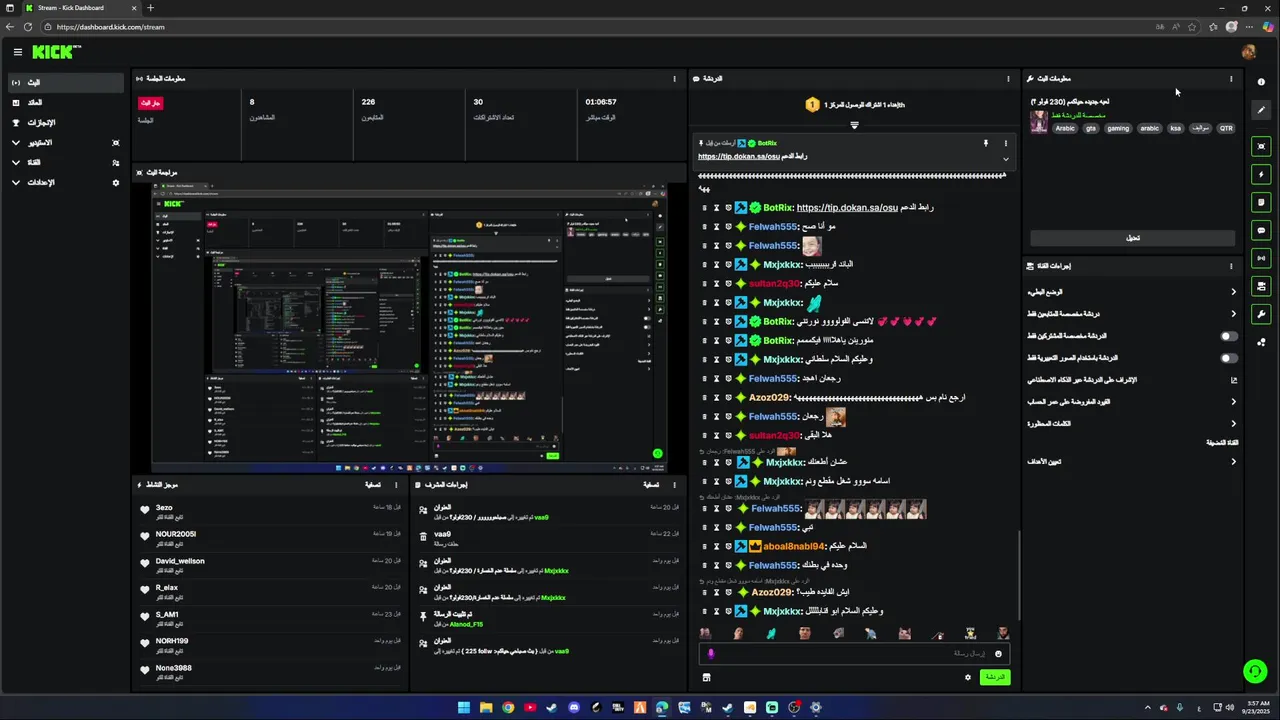The image size is (1280, 720).
Task: Toggle emotes-only chat switch
Action: coord(1229,358)
